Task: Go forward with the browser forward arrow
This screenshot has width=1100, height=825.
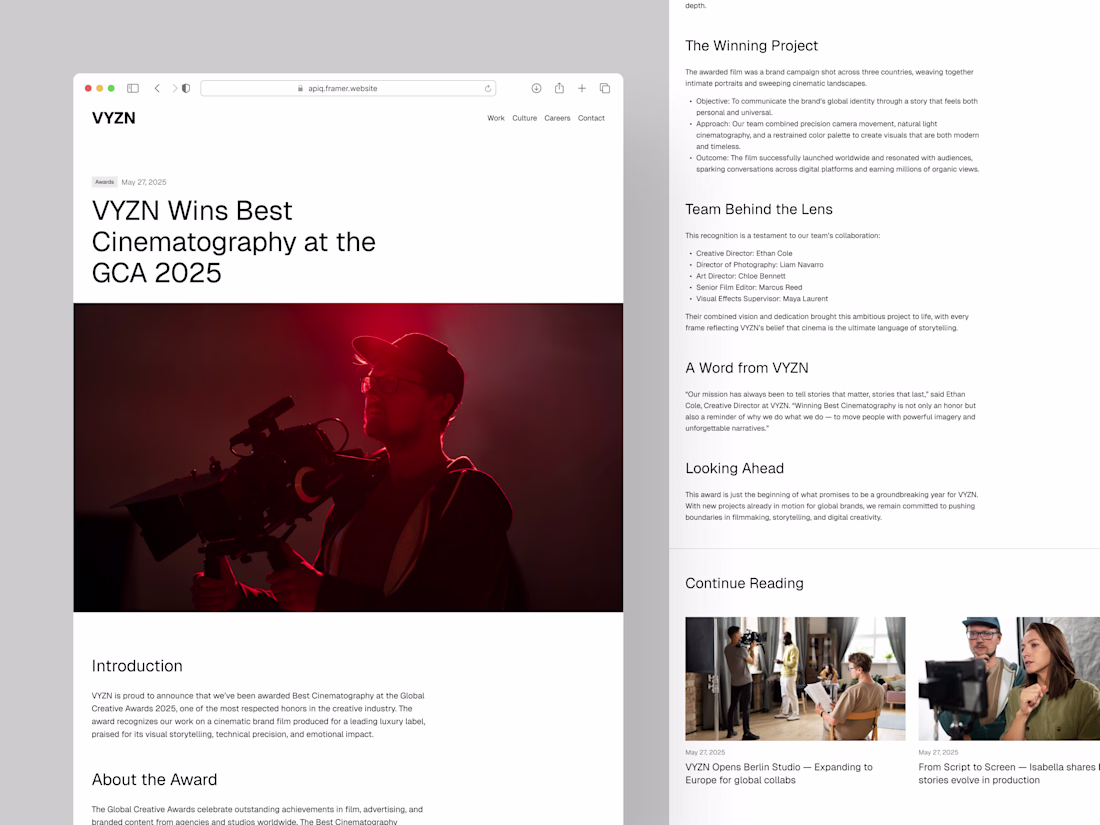Action: [175, 88]
